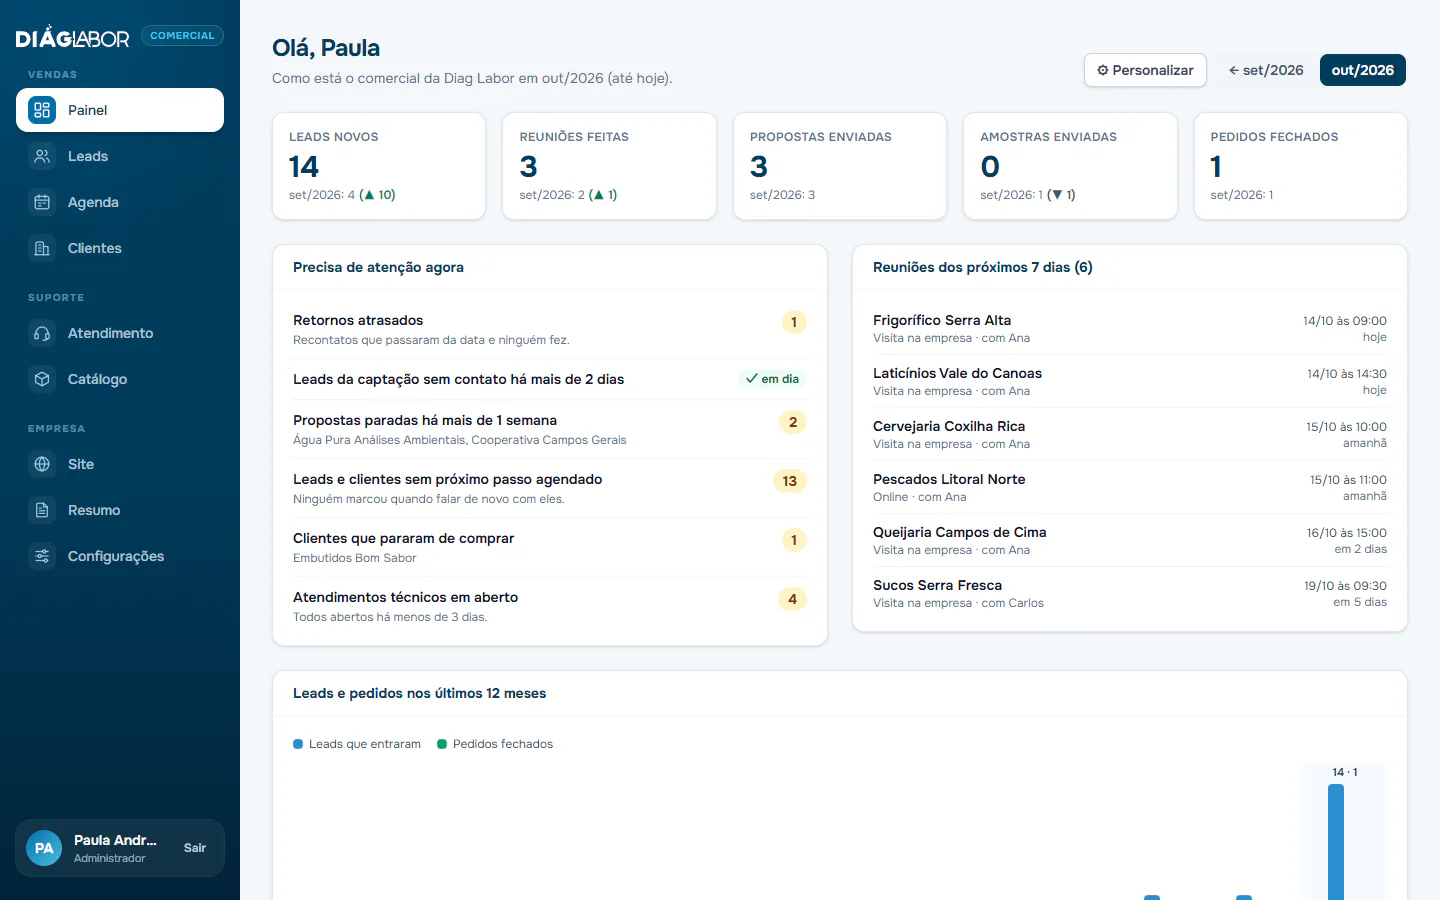Viewport: 1440px width, 900px height.
Task: Click the Catálogo box icon
Action: coord(42,379)
